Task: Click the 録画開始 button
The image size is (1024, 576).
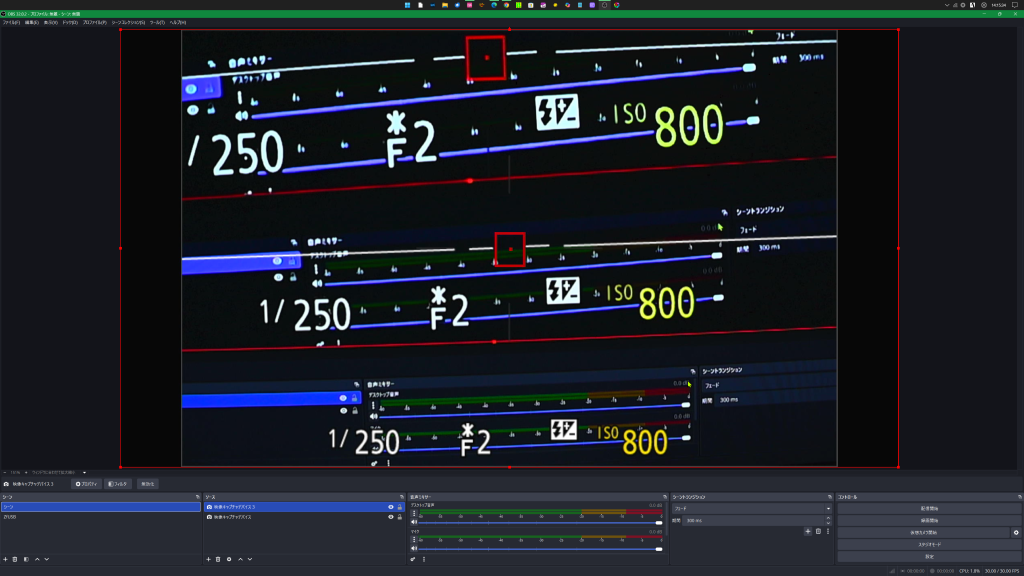Action: point(929,520)
